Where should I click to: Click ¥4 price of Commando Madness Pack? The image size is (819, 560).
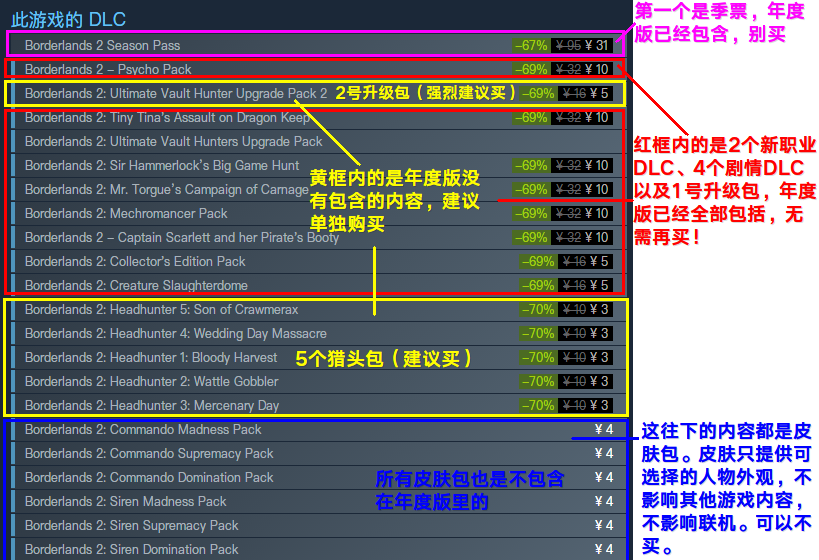[x=604, y=429]
